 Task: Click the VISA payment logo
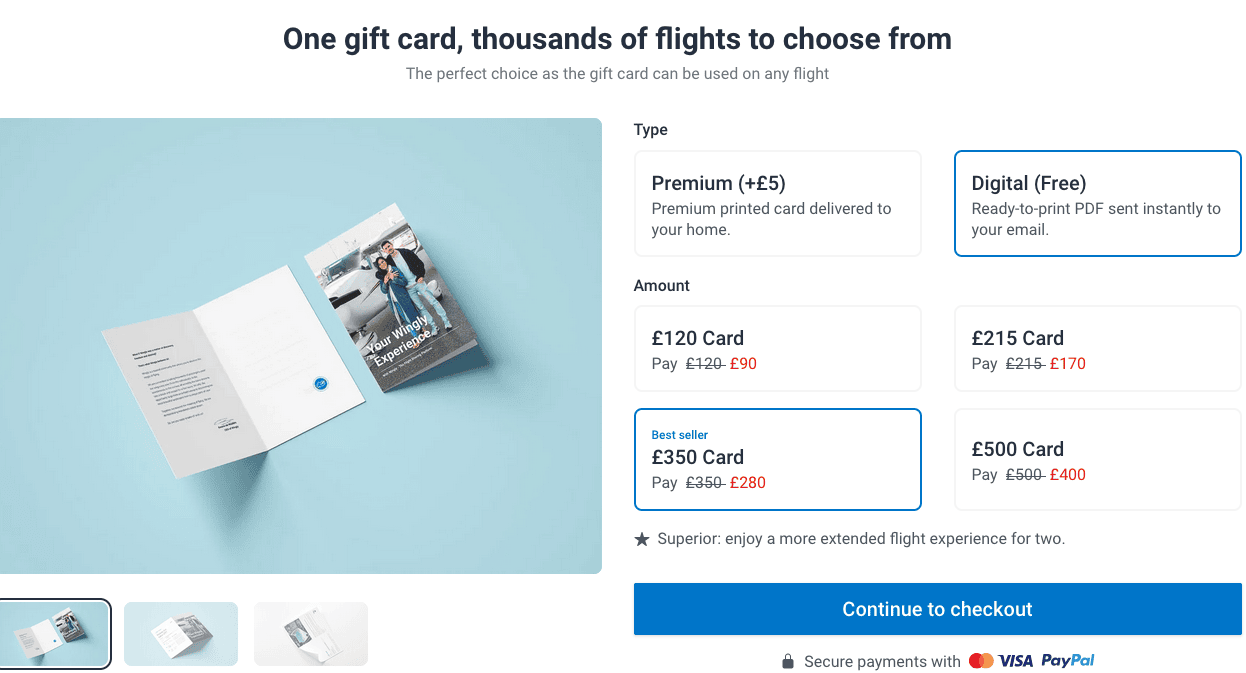point(1015,661)
